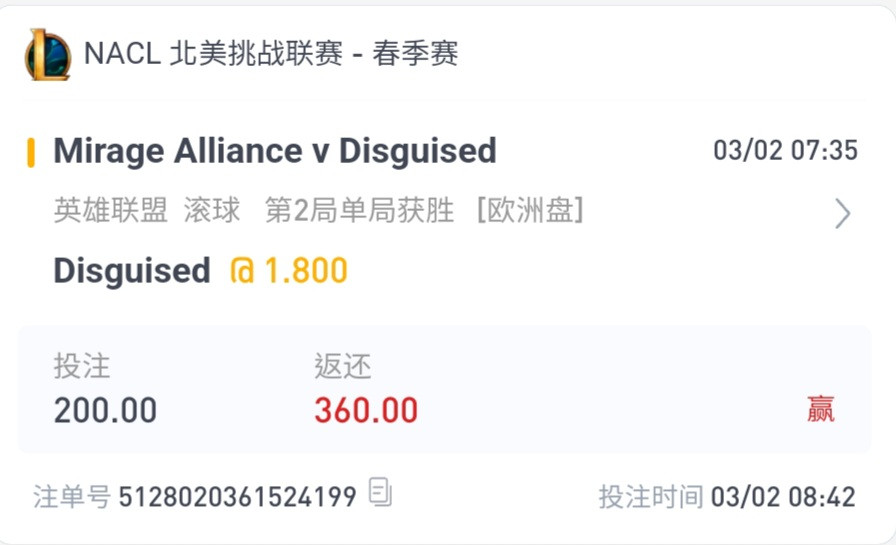Open bet details with the right chevron
Image resolution: width=896 pixels, height=545 pixels.
842,214
